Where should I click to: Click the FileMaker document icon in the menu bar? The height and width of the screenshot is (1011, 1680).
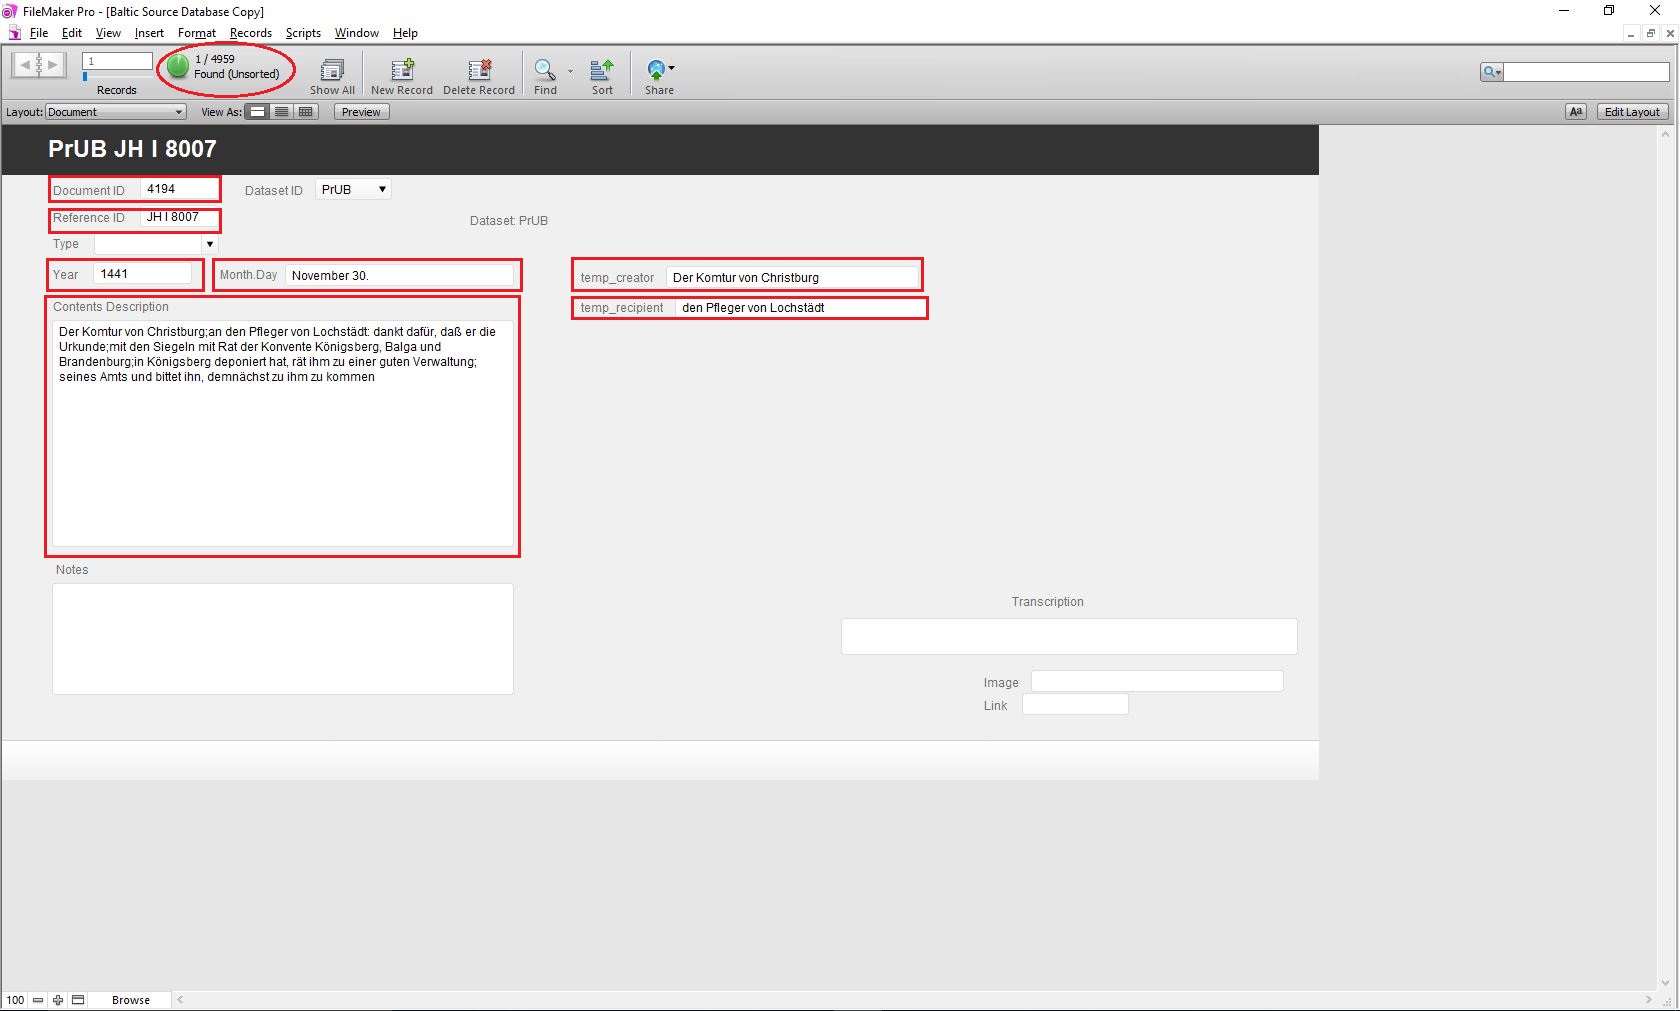14,33
